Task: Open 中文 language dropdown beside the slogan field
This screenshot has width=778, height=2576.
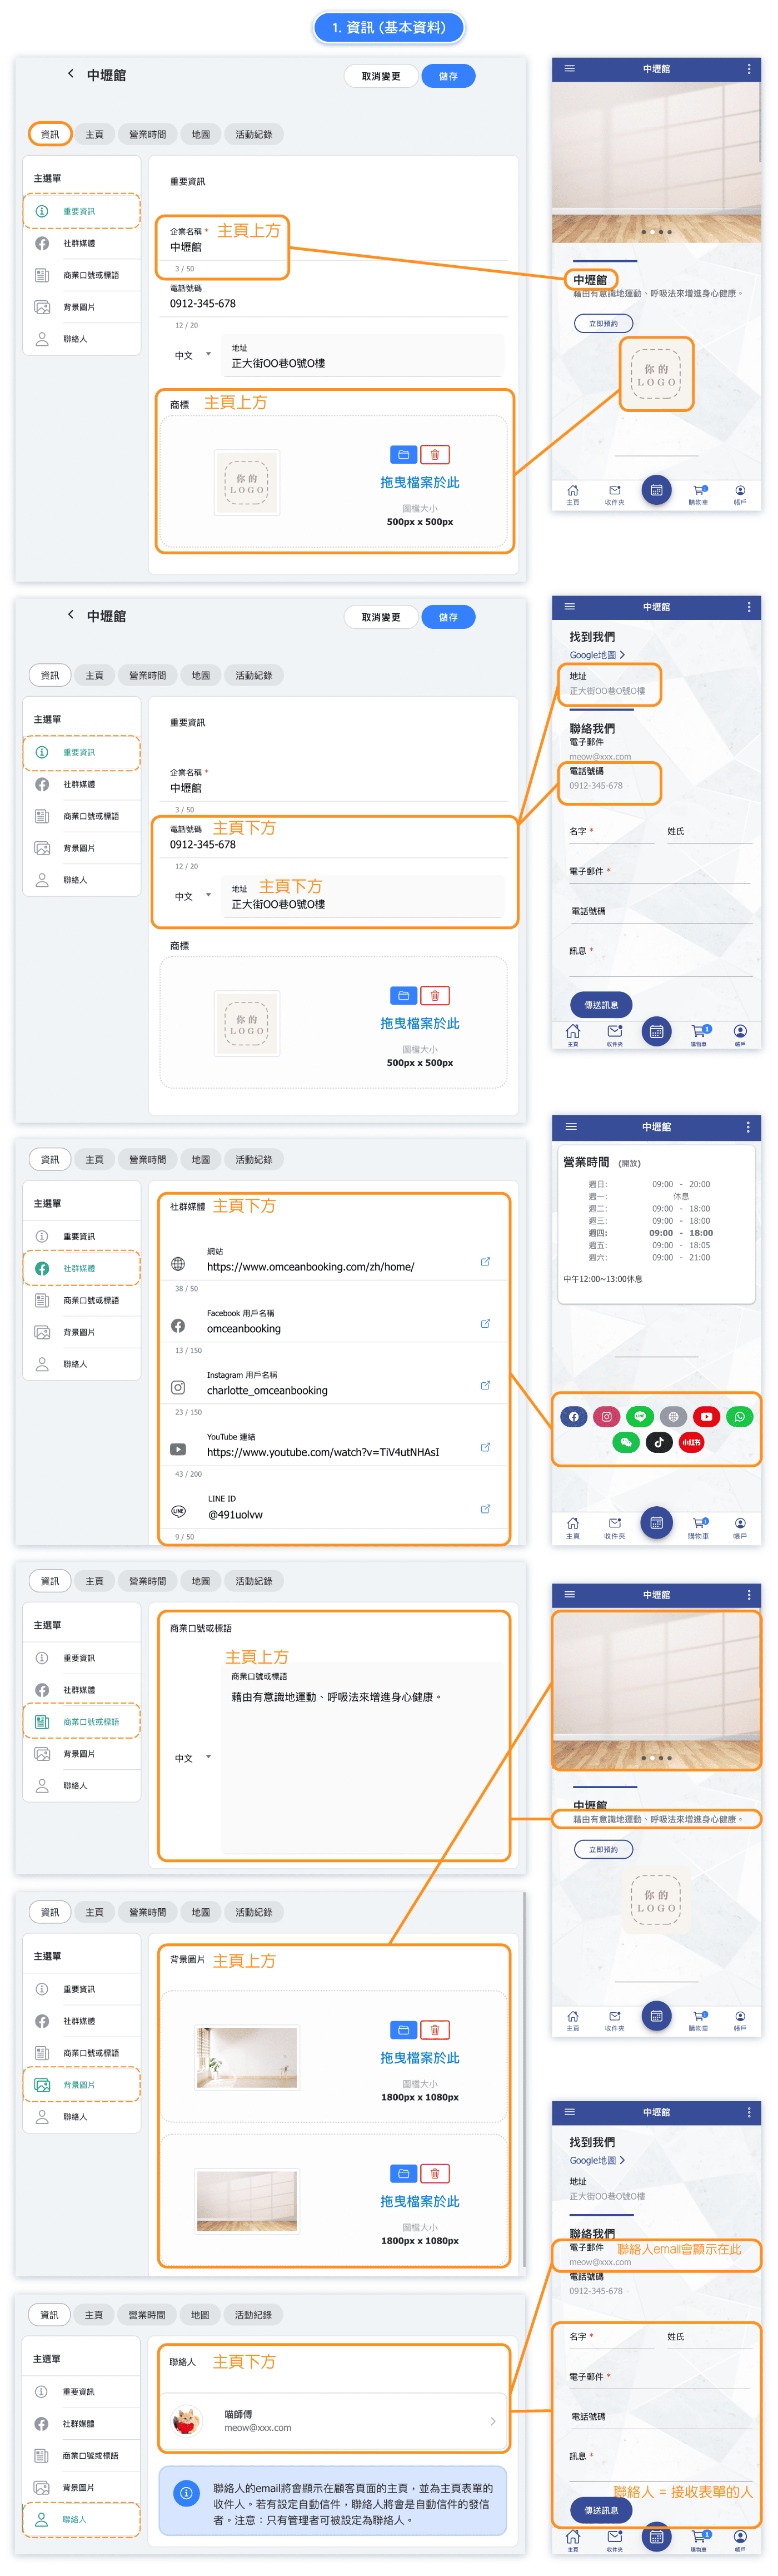Action: pos(193,1757)
